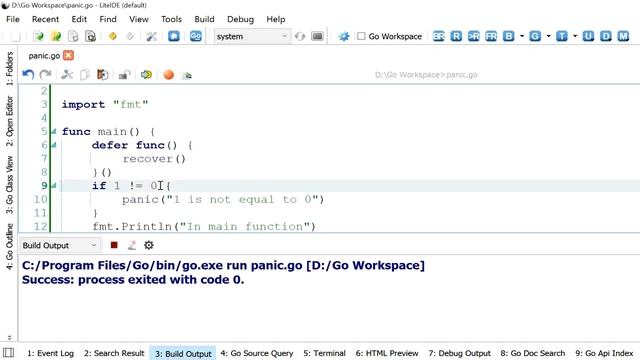The image size is (640, 360).
Task: Click the Save file icon
Action: pos(73,36)
